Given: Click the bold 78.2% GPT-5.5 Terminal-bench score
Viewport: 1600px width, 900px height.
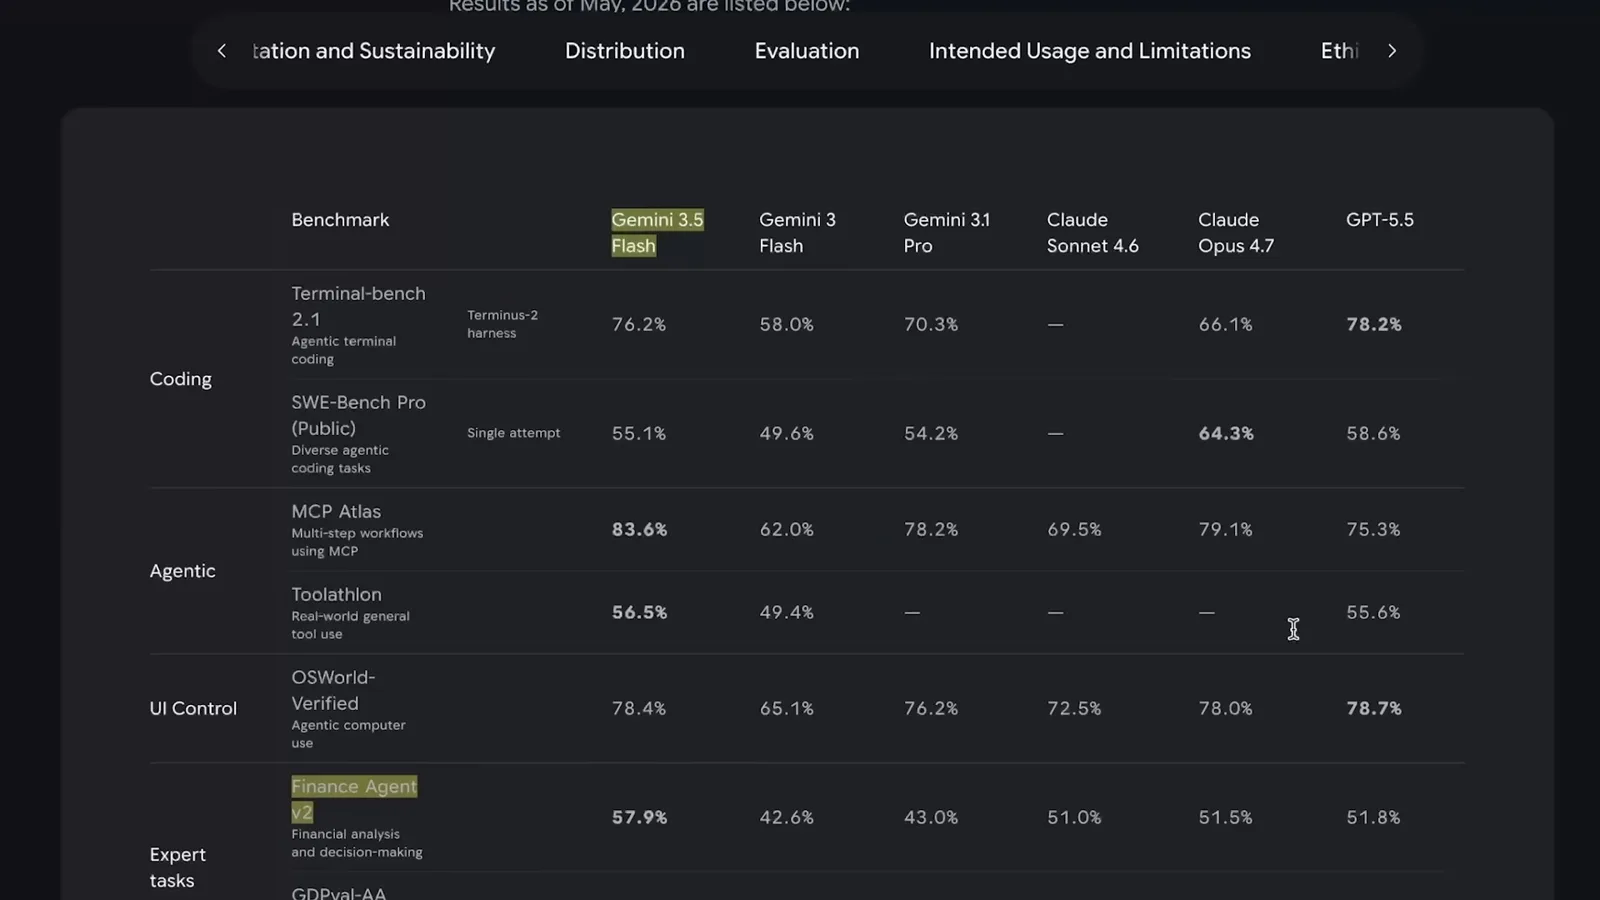Looking at the screenshot, I should 1374,324.
